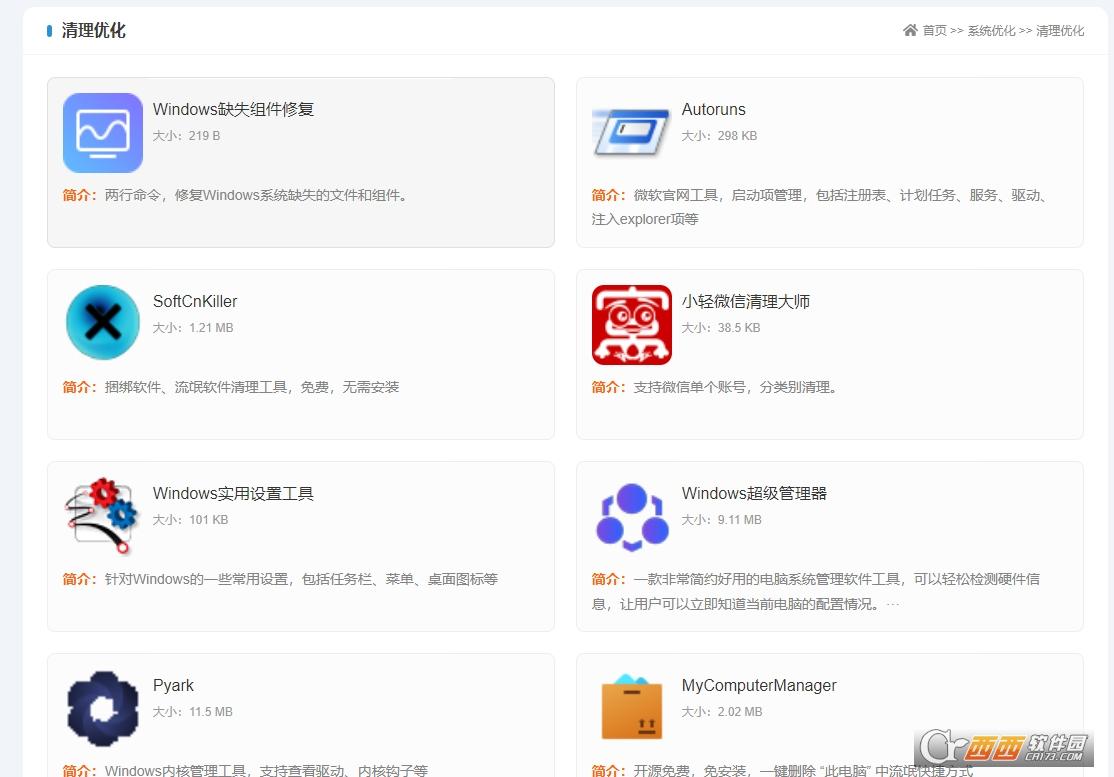Screen dimensions: 1114x777
Task: Click the size text 219 B
Action: tap(204, 136)
